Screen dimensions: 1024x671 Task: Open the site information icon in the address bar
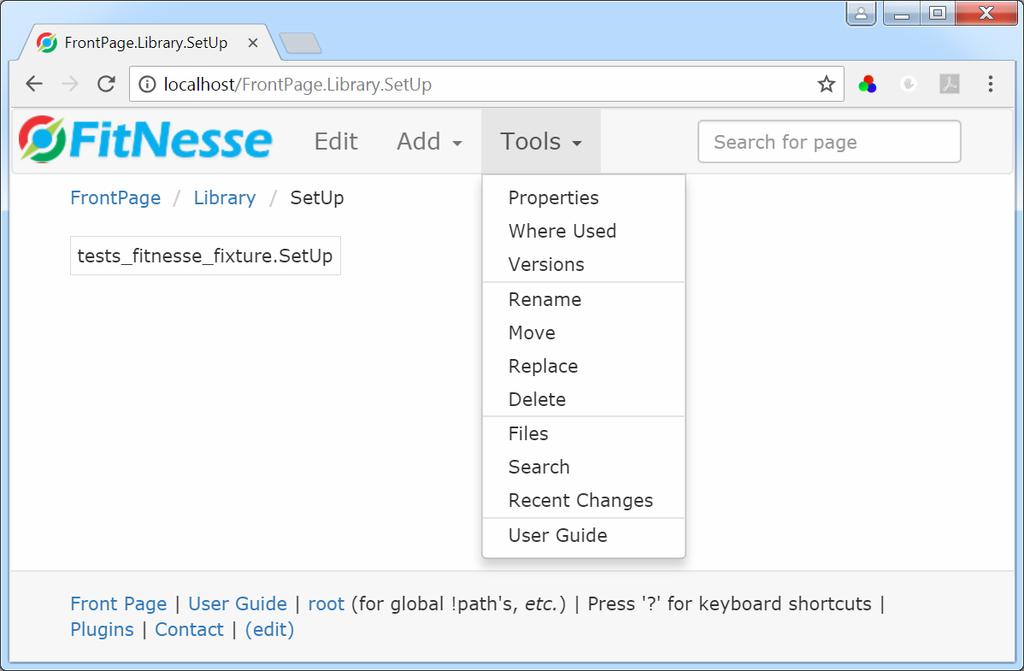pyautogui.click(x=148, y=84)
